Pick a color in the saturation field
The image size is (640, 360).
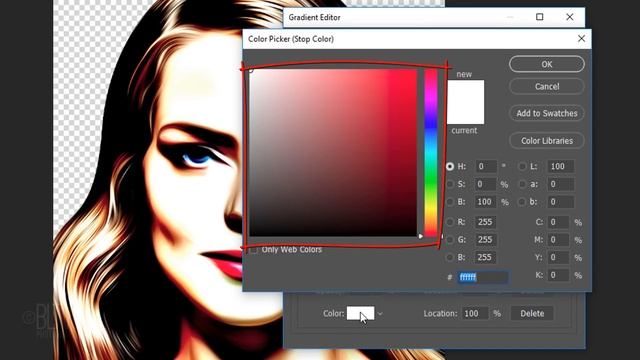point(333,153)
